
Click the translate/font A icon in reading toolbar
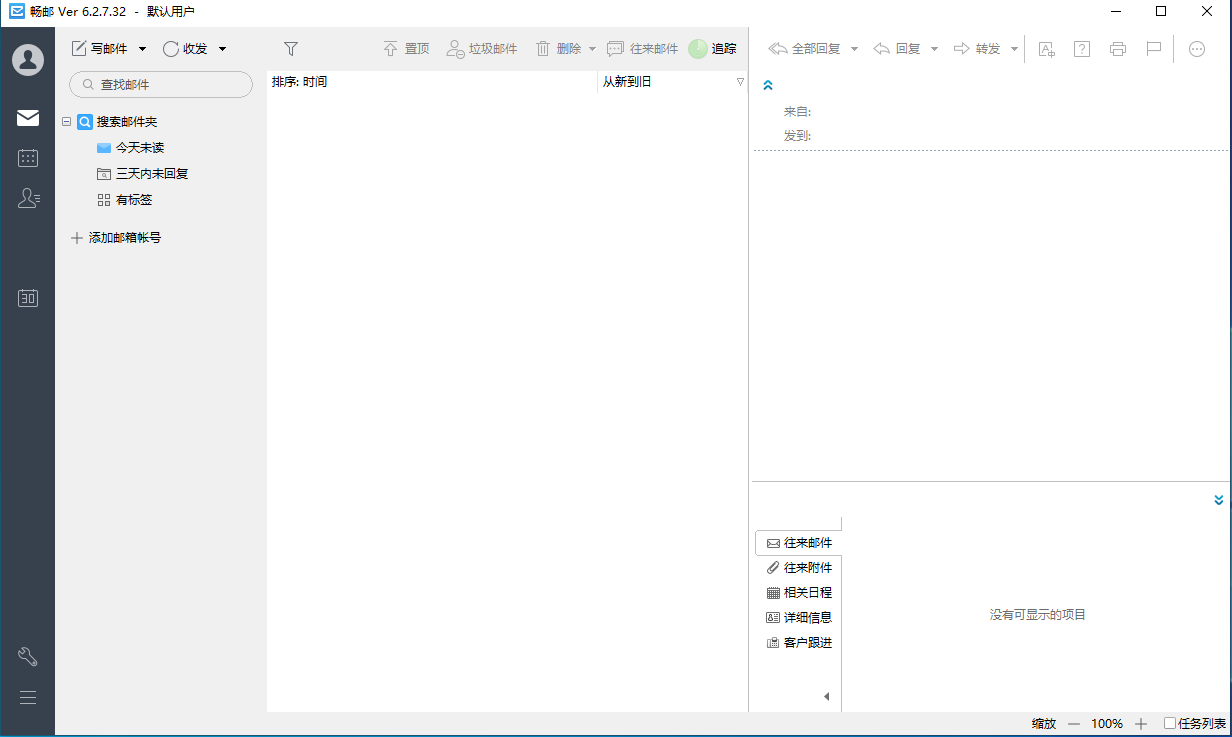coord(1047,49)
